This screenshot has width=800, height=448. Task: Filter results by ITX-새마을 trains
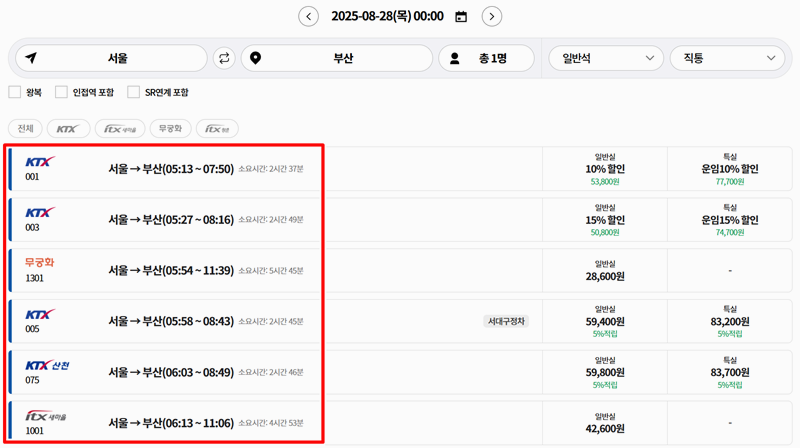[120, 129]
